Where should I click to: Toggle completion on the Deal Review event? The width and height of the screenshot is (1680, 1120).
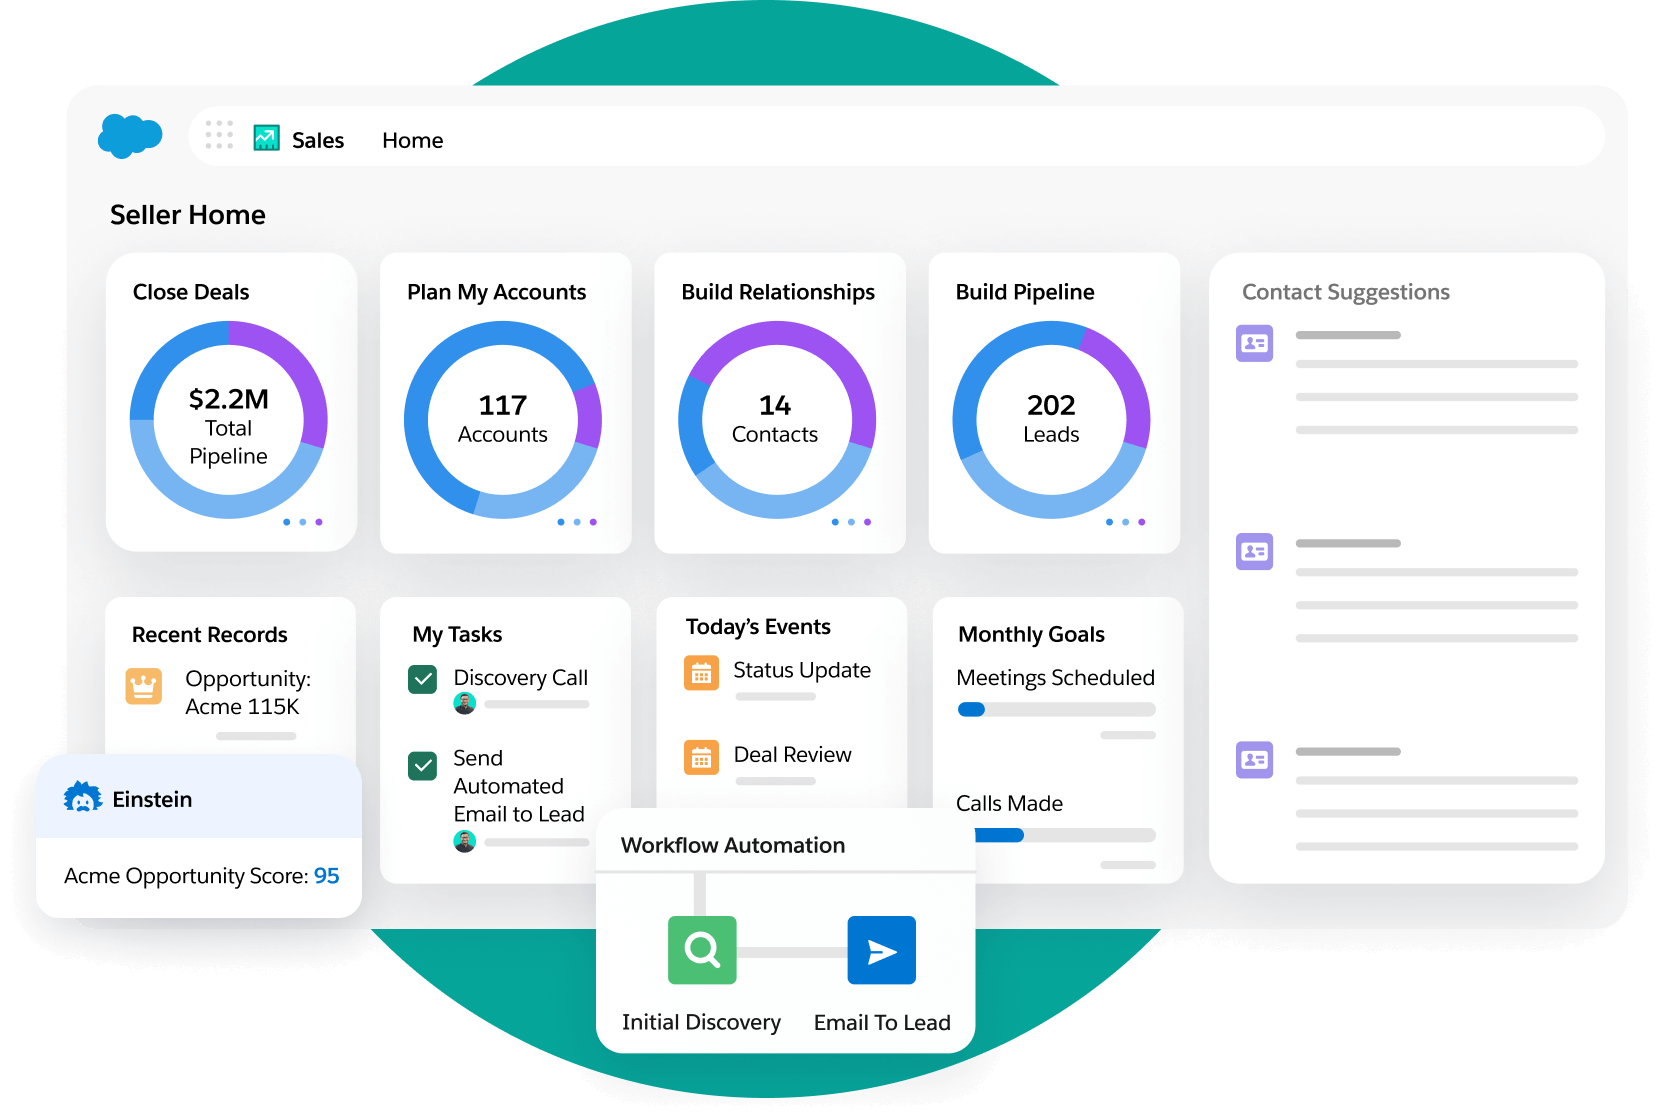[703, 757]
